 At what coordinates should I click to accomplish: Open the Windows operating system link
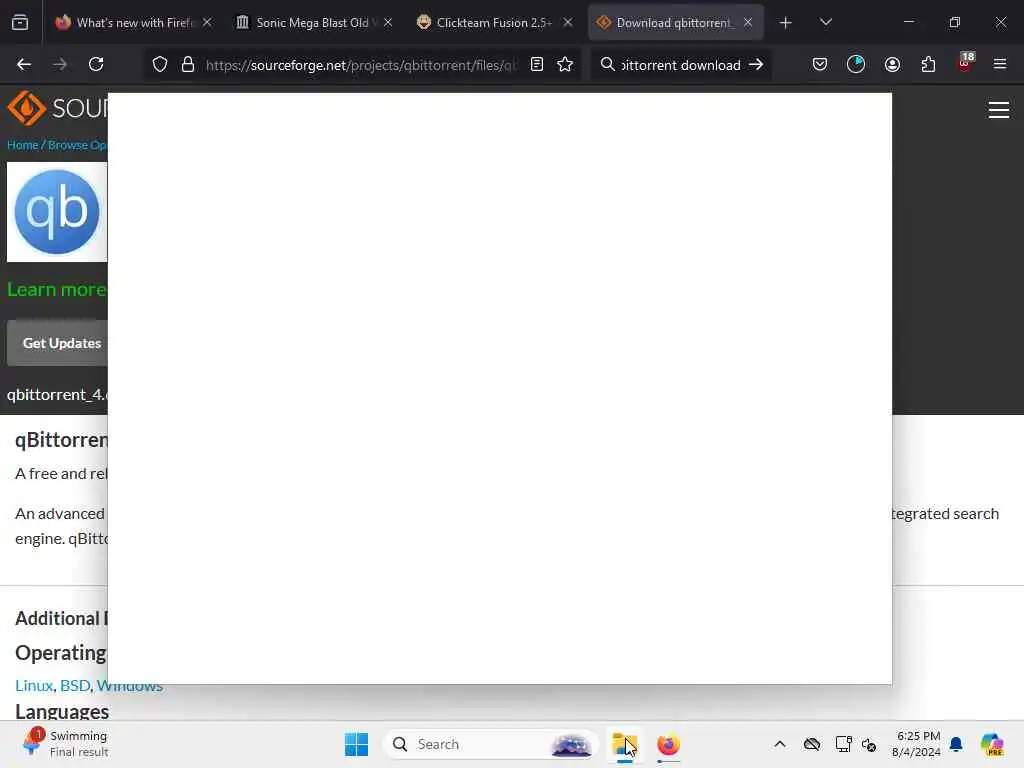[x=130, y=686]
